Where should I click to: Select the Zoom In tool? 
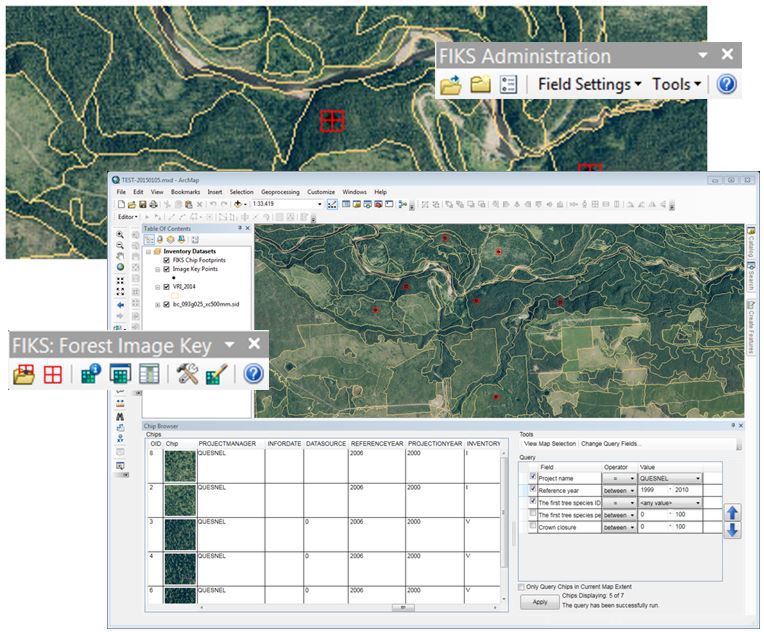click(x=120, y=235)
